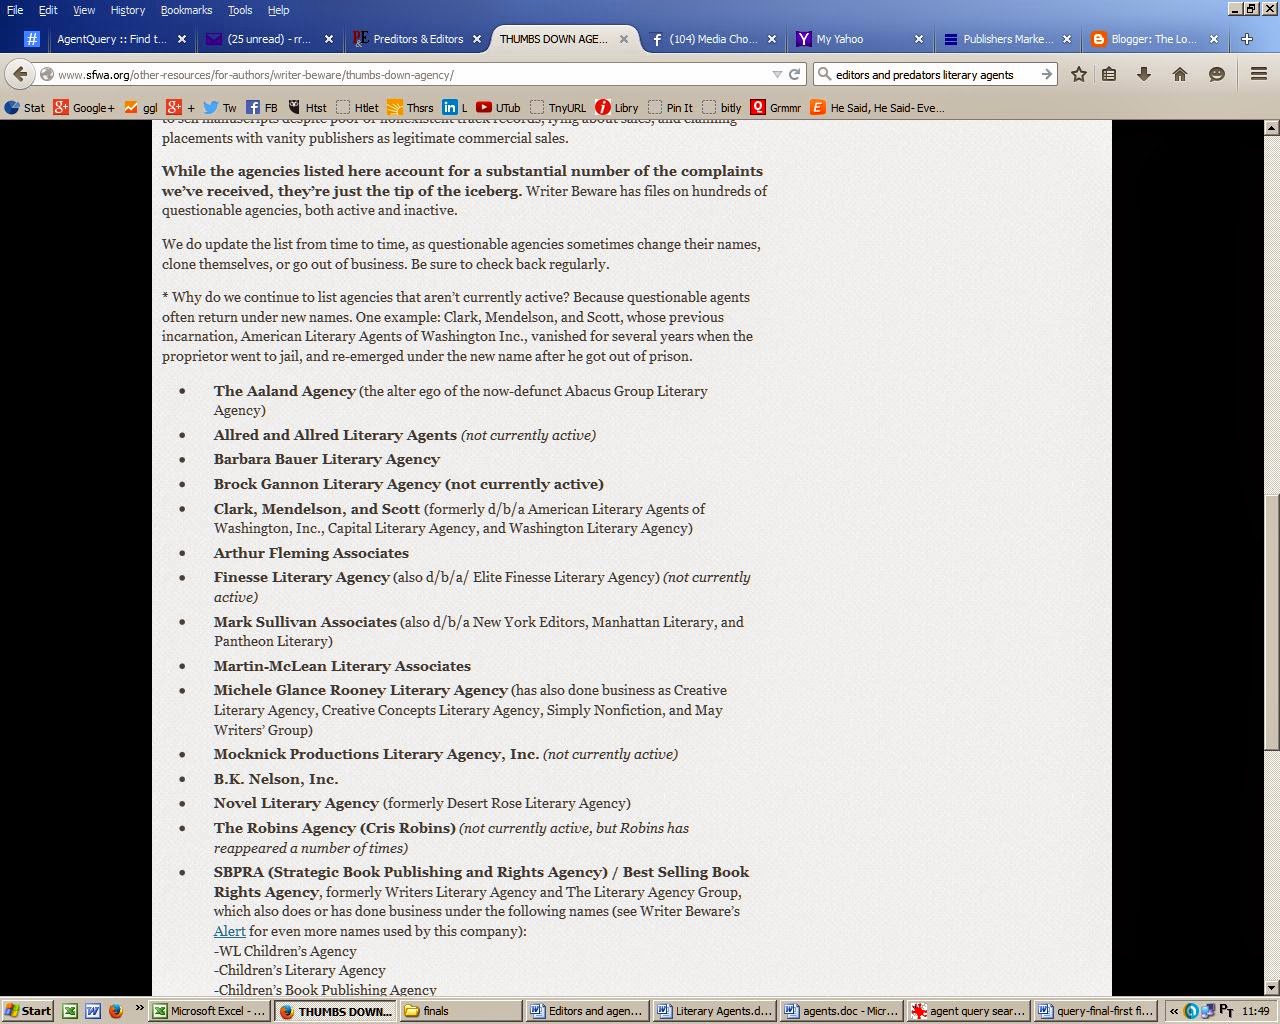This screenshot has width=1280, height=1024.
Task: Open the Help menu
Action: (x=278, y=10)
